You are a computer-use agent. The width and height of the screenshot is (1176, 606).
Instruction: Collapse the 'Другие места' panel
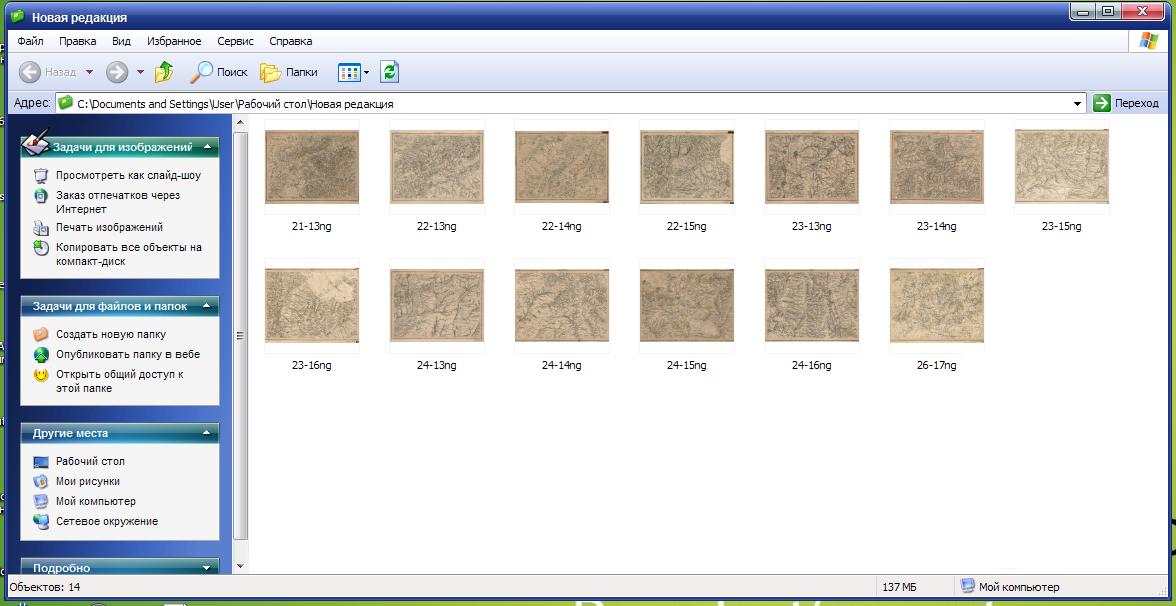pos(207,433)
